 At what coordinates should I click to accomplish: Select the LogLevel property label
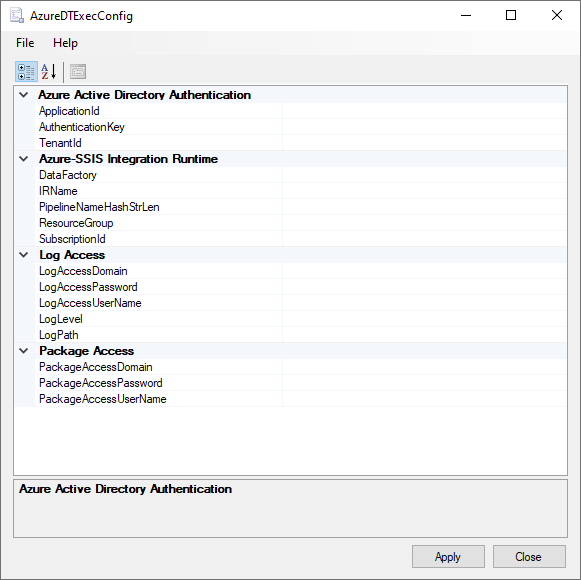click(x=61, y=319)
